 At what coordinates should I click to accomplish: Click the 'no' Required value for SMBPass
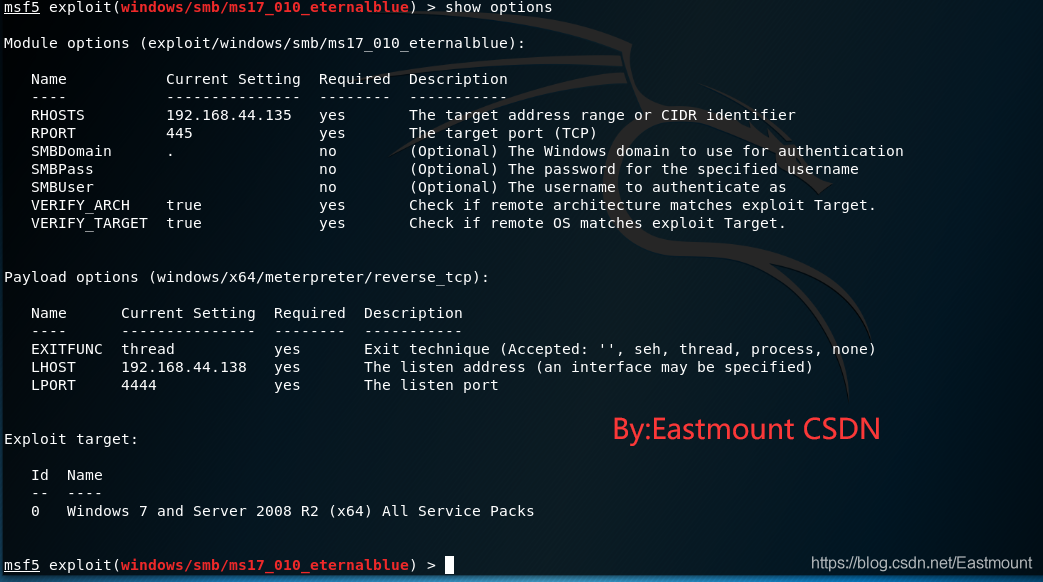coord(328,169)
